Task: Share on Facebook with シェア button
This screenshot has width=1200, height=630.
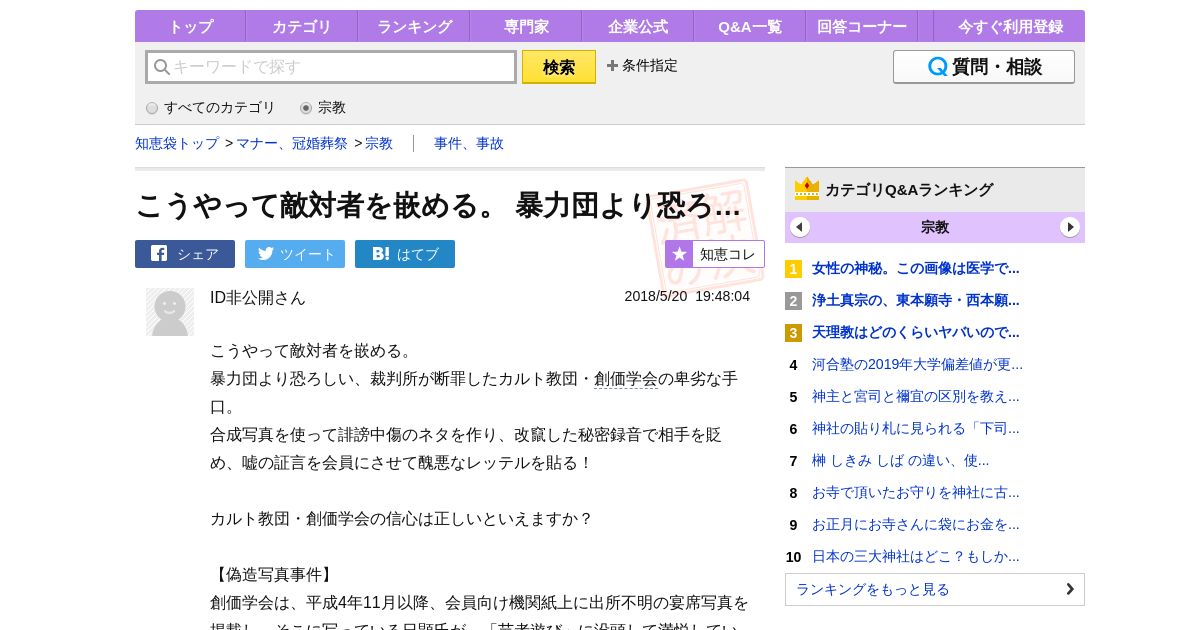Action: (185, 254)
